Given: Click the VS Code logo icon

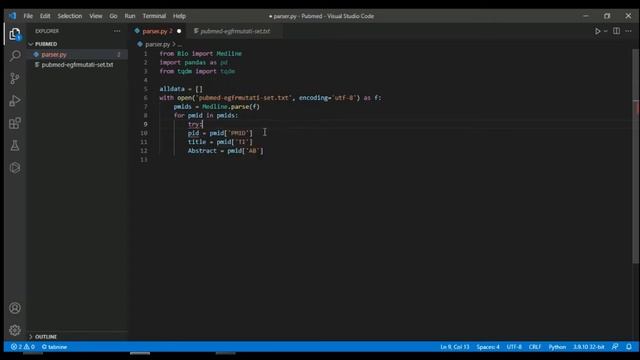Looking at the screenshot, I should pyautogui.click(x=12, y=16).
